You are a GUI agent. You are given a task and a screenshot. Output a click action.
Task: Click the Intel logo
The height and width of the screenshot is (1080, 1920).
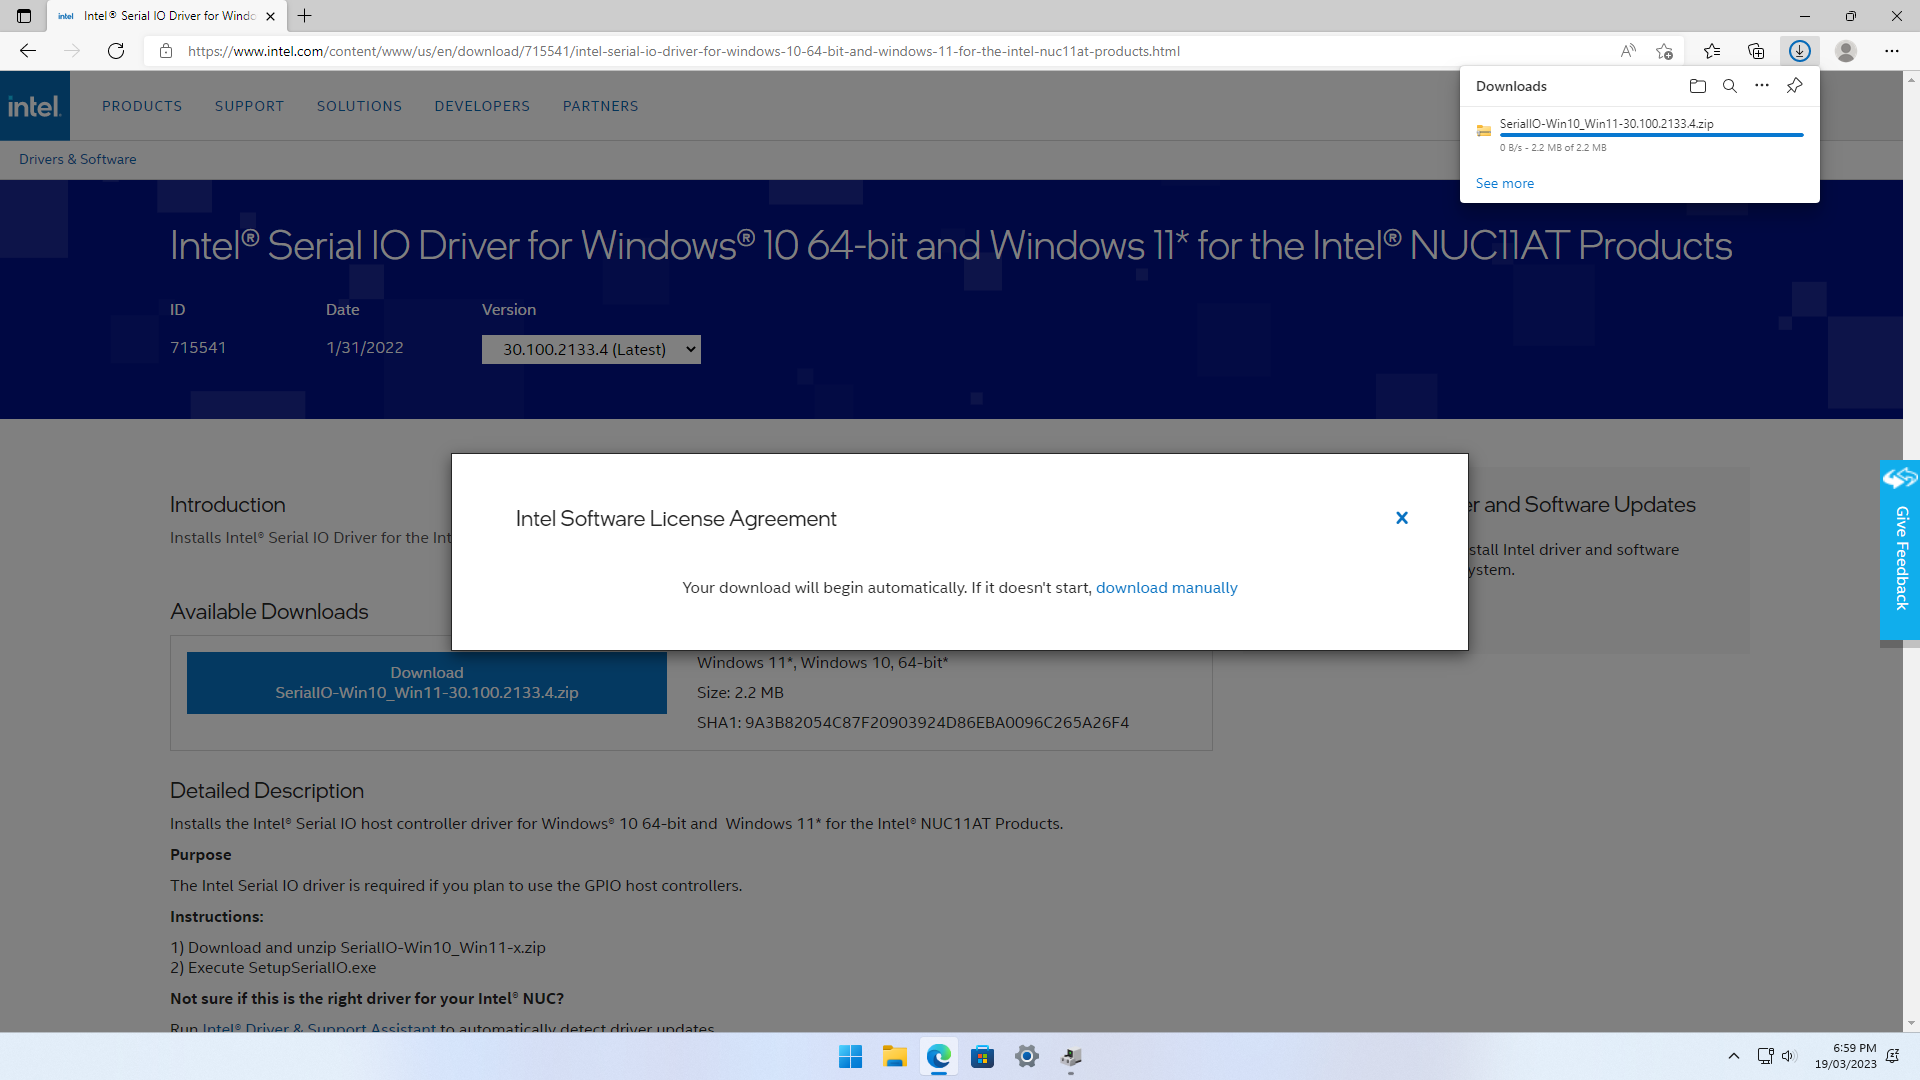(x=35, y=106)
